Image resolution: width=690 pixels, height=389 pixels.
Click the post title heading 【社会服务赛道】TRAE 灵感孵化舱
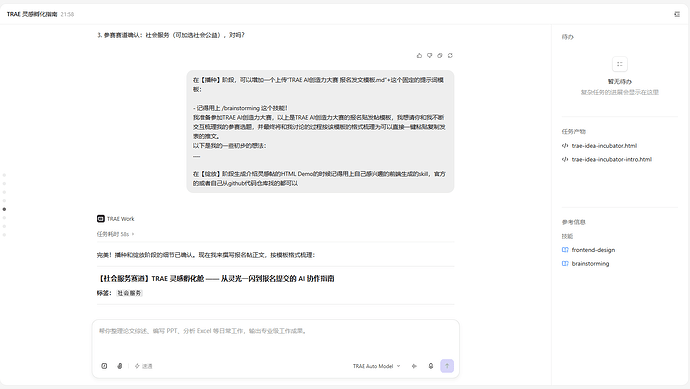[216, 279]
